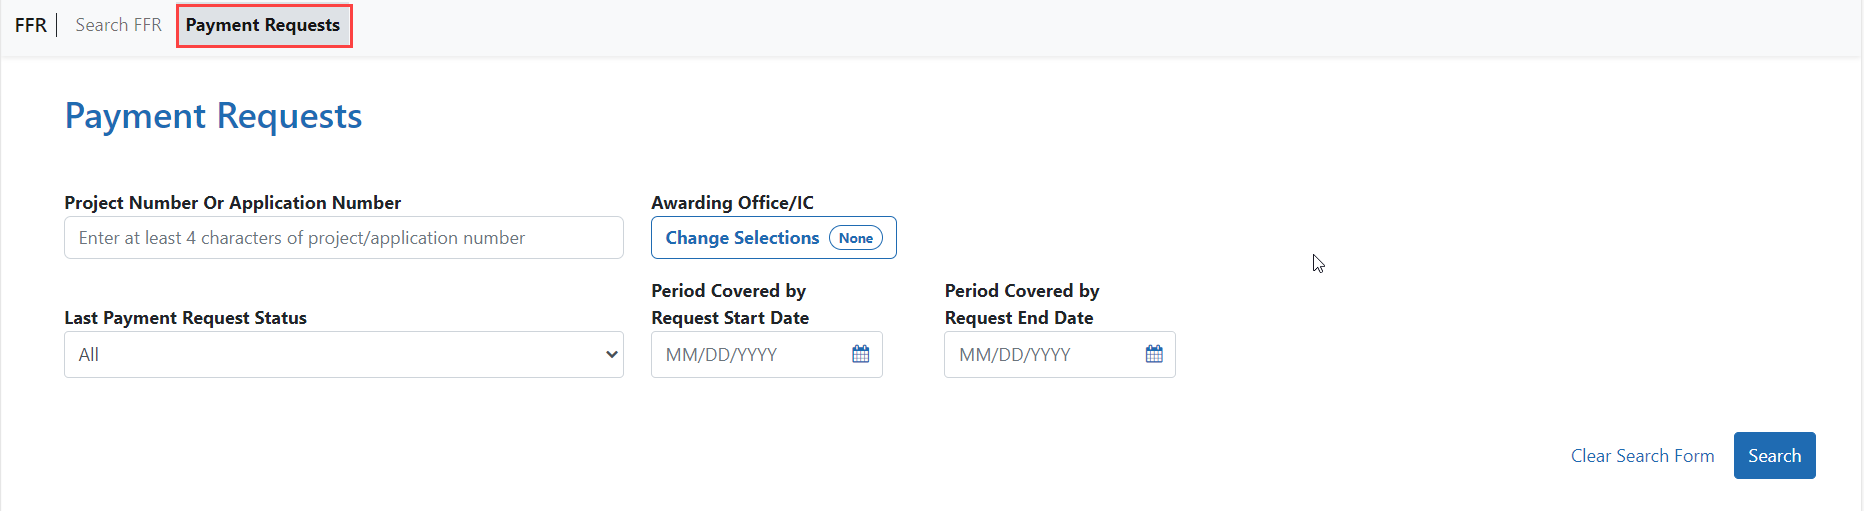Click the Last Payment Request Status label
This screenshot has width=1864, height=511.
tap(185, 318)
